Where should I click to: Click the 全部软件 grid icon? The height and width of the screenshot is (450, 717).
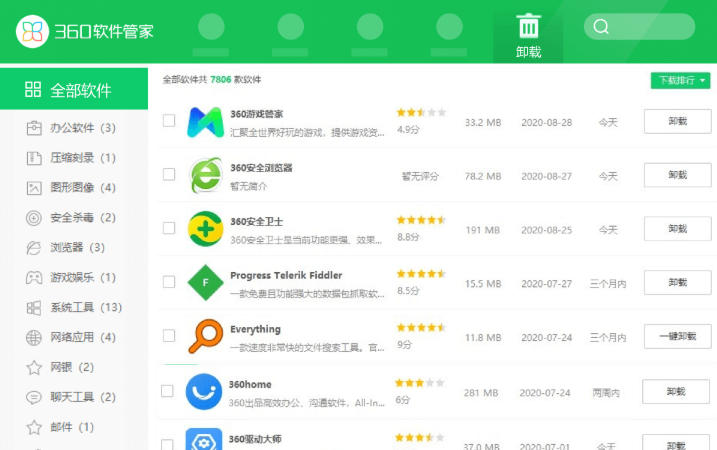coord(33,89)
